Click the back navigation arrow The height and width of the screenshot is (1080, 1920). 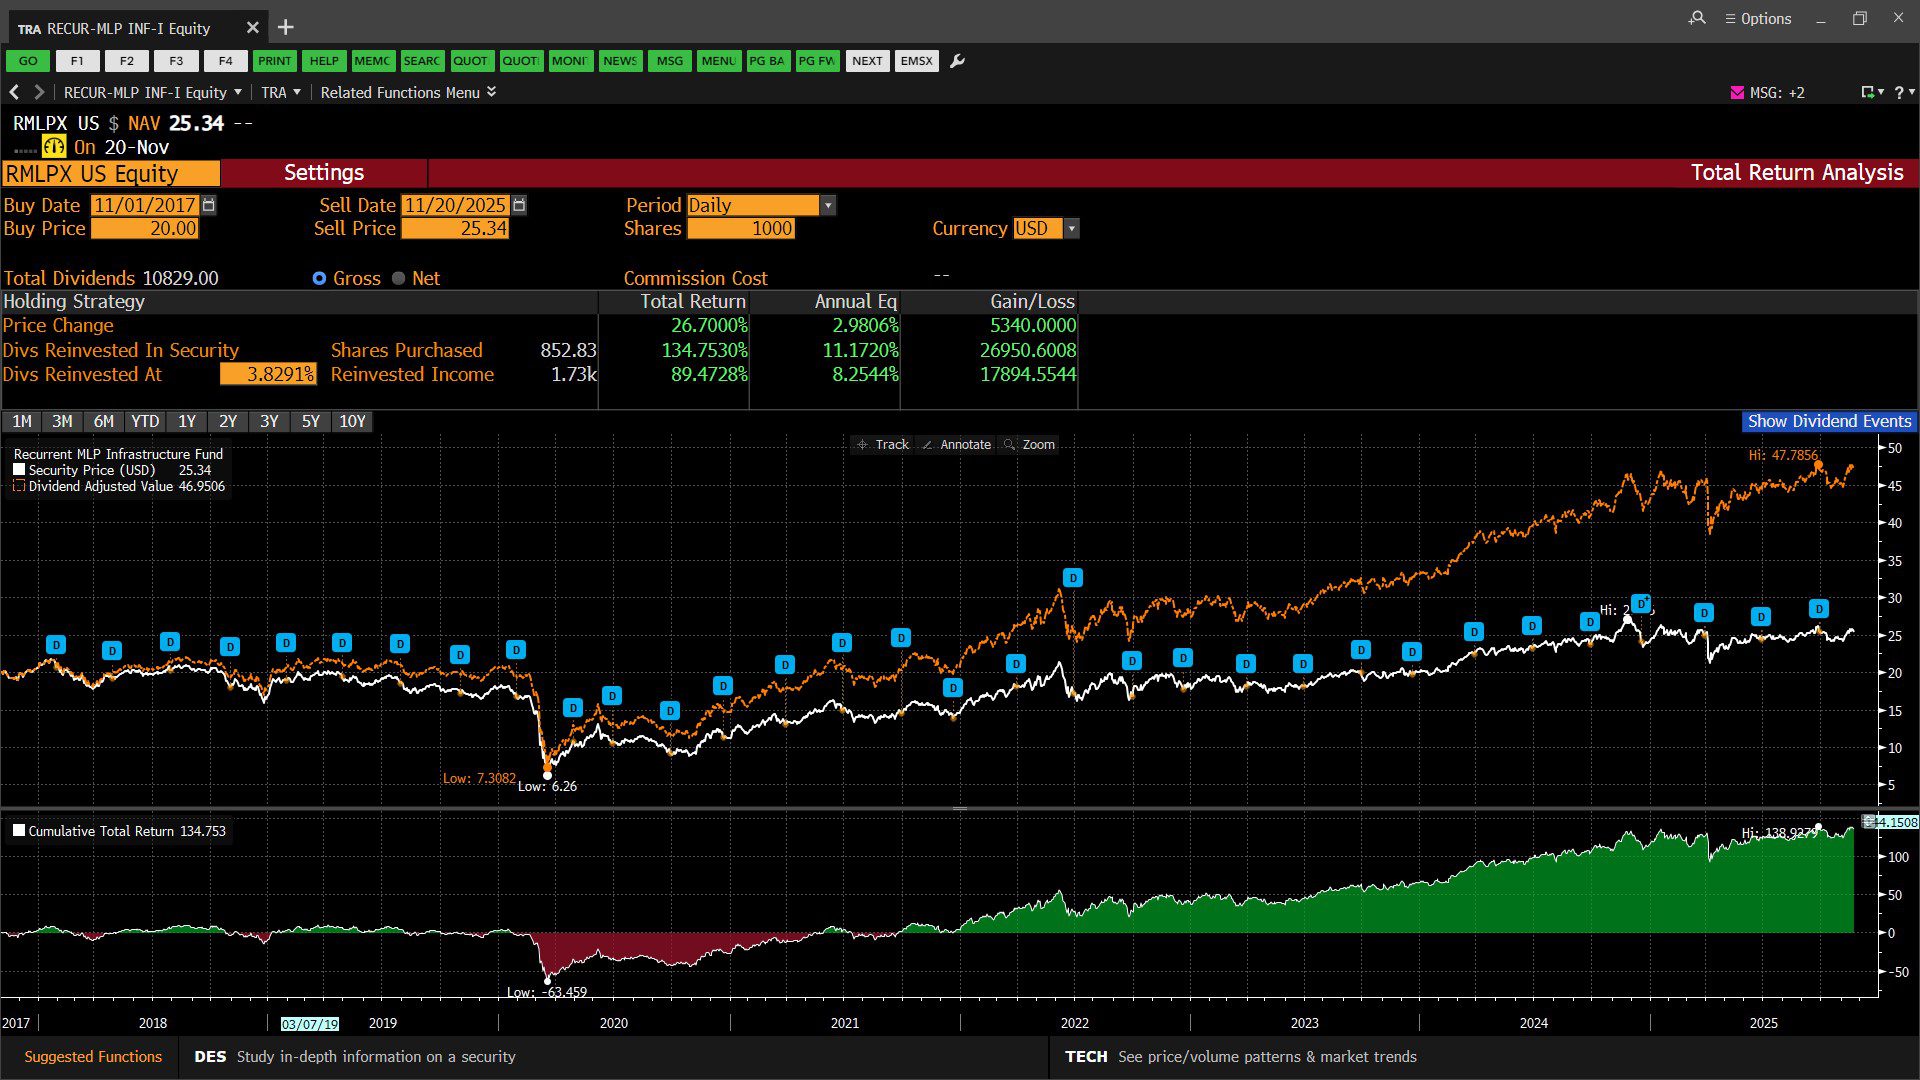14,92
